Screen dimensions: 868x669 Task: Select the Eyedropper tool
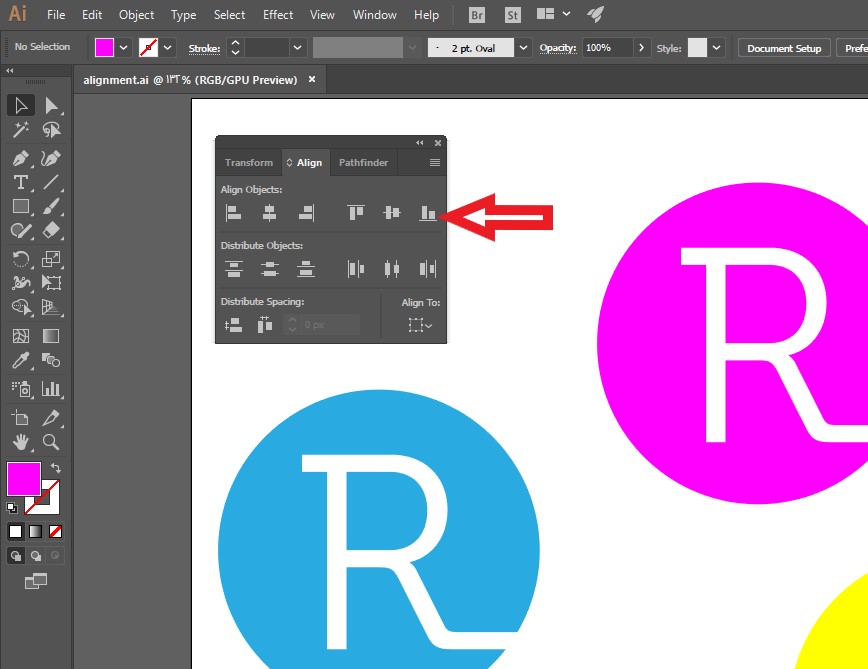(21, 361)
